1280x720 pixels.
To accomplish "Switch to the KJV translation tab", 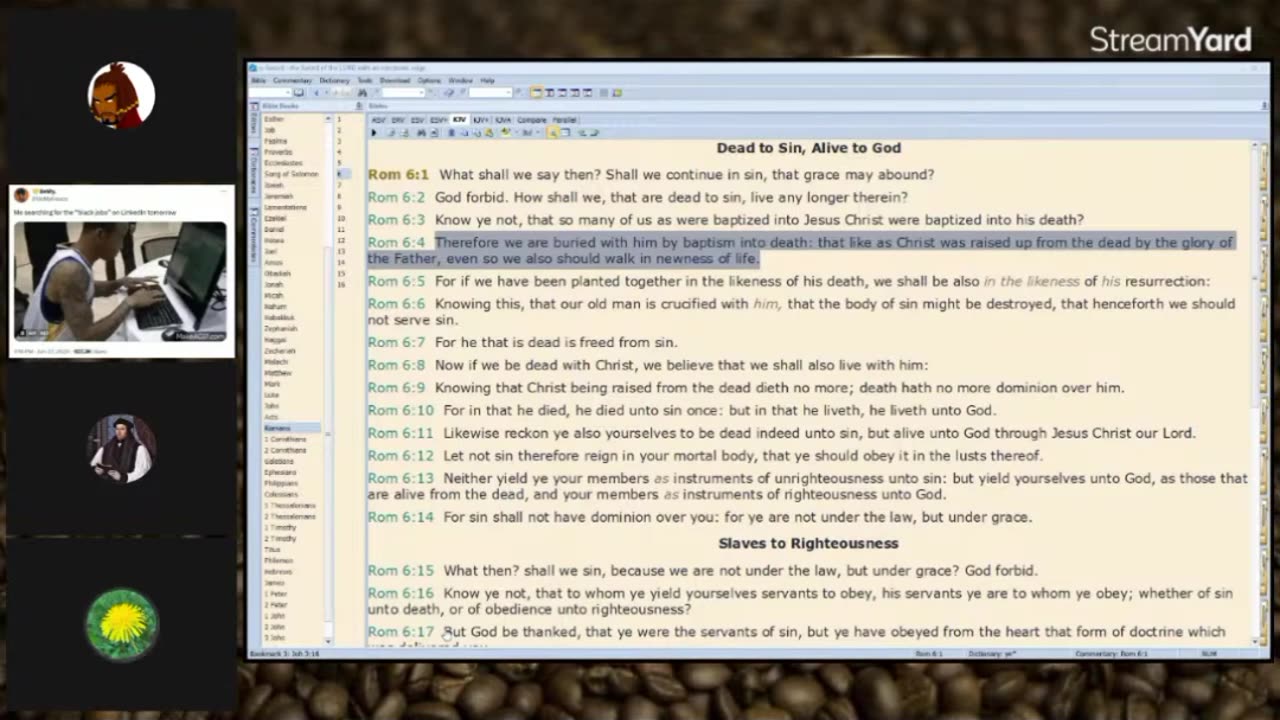I will [x=460, y=120].
